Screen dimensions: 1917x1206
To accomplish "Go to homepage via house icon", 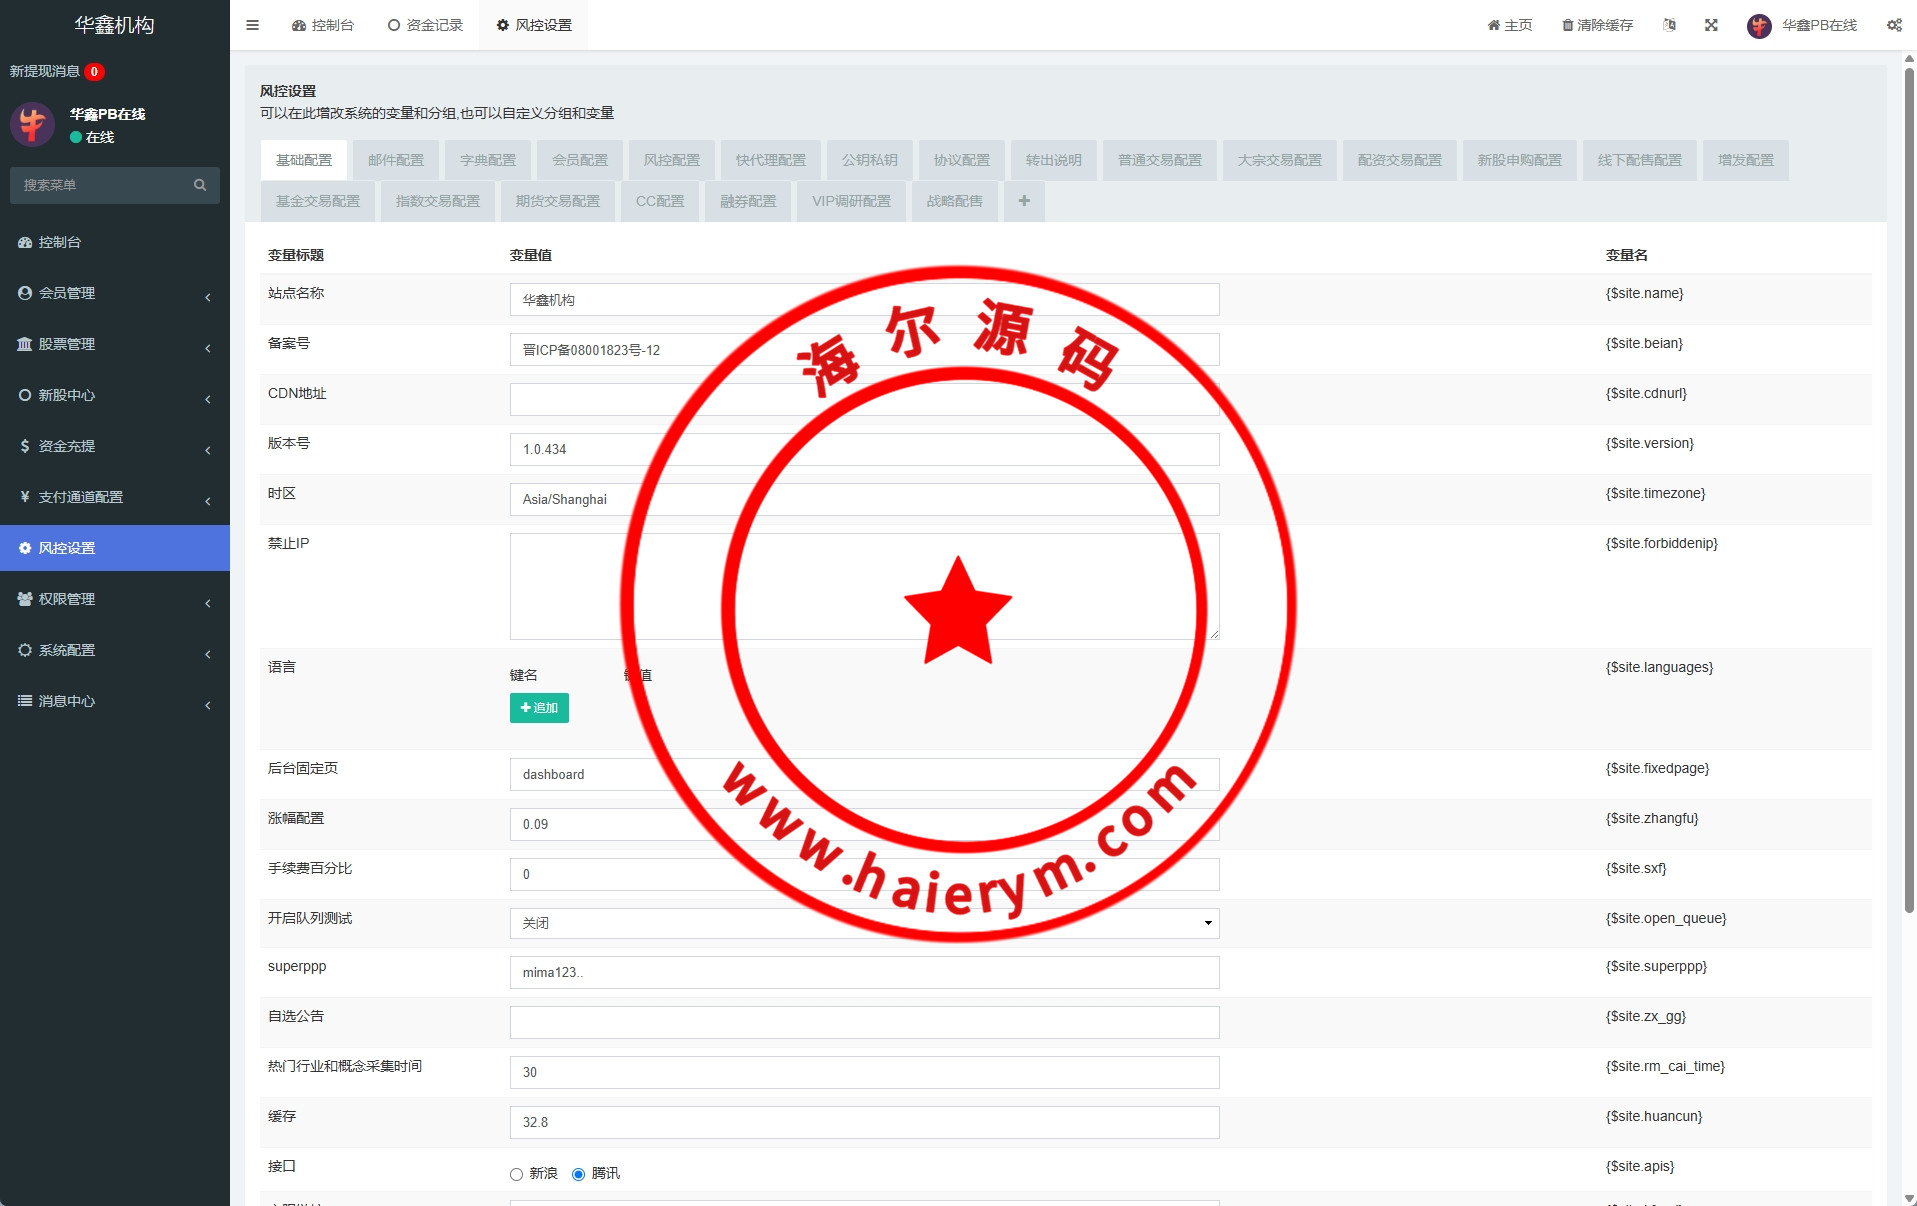I will pos(1493,25).
